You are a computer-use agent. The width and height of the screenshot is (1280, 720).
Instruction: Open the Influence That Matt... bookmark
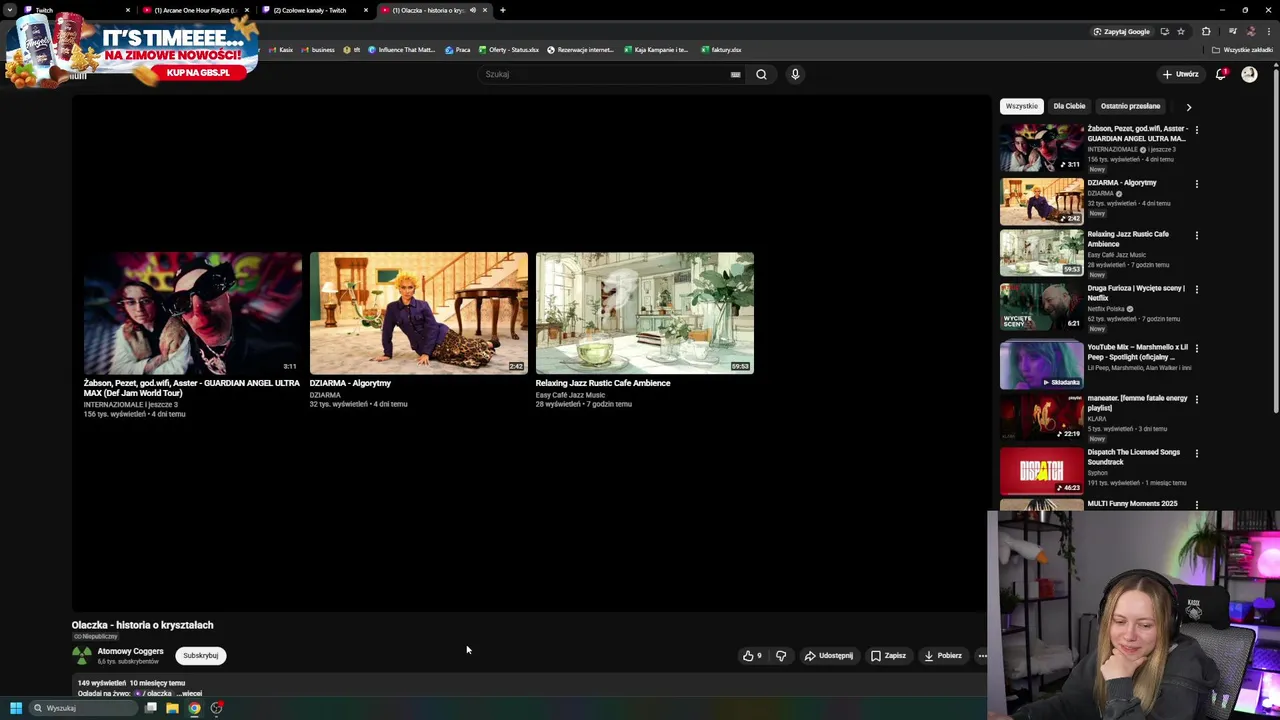tap(401, 50)
